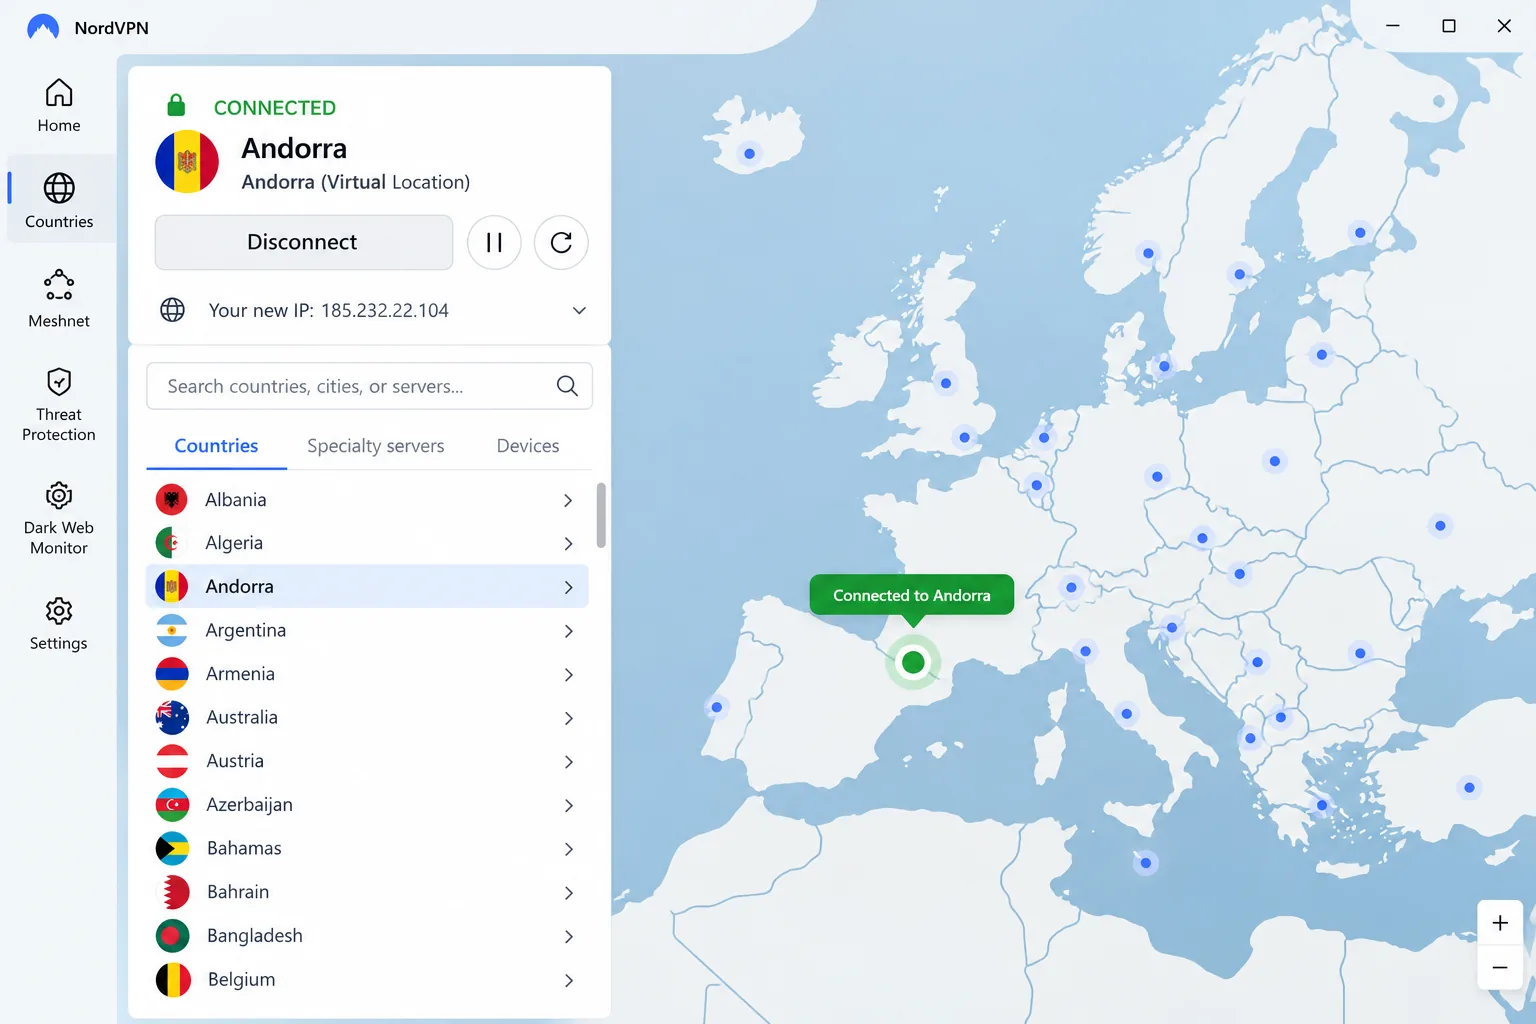Maximize the NordVPN window
The width and height of the screenshot is (1536, 1024).
(1448, 26)
